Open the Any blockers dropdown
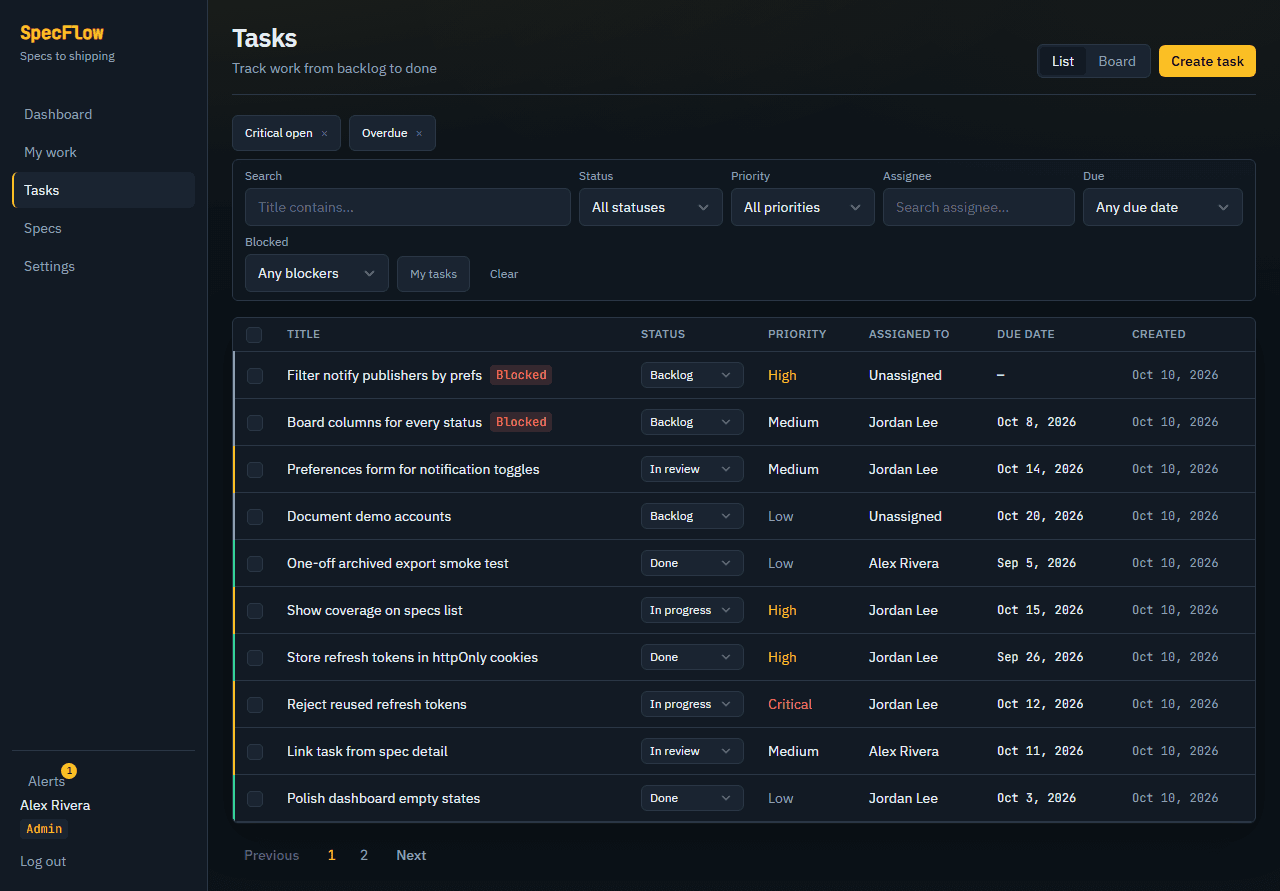 (x=317, y=273)
